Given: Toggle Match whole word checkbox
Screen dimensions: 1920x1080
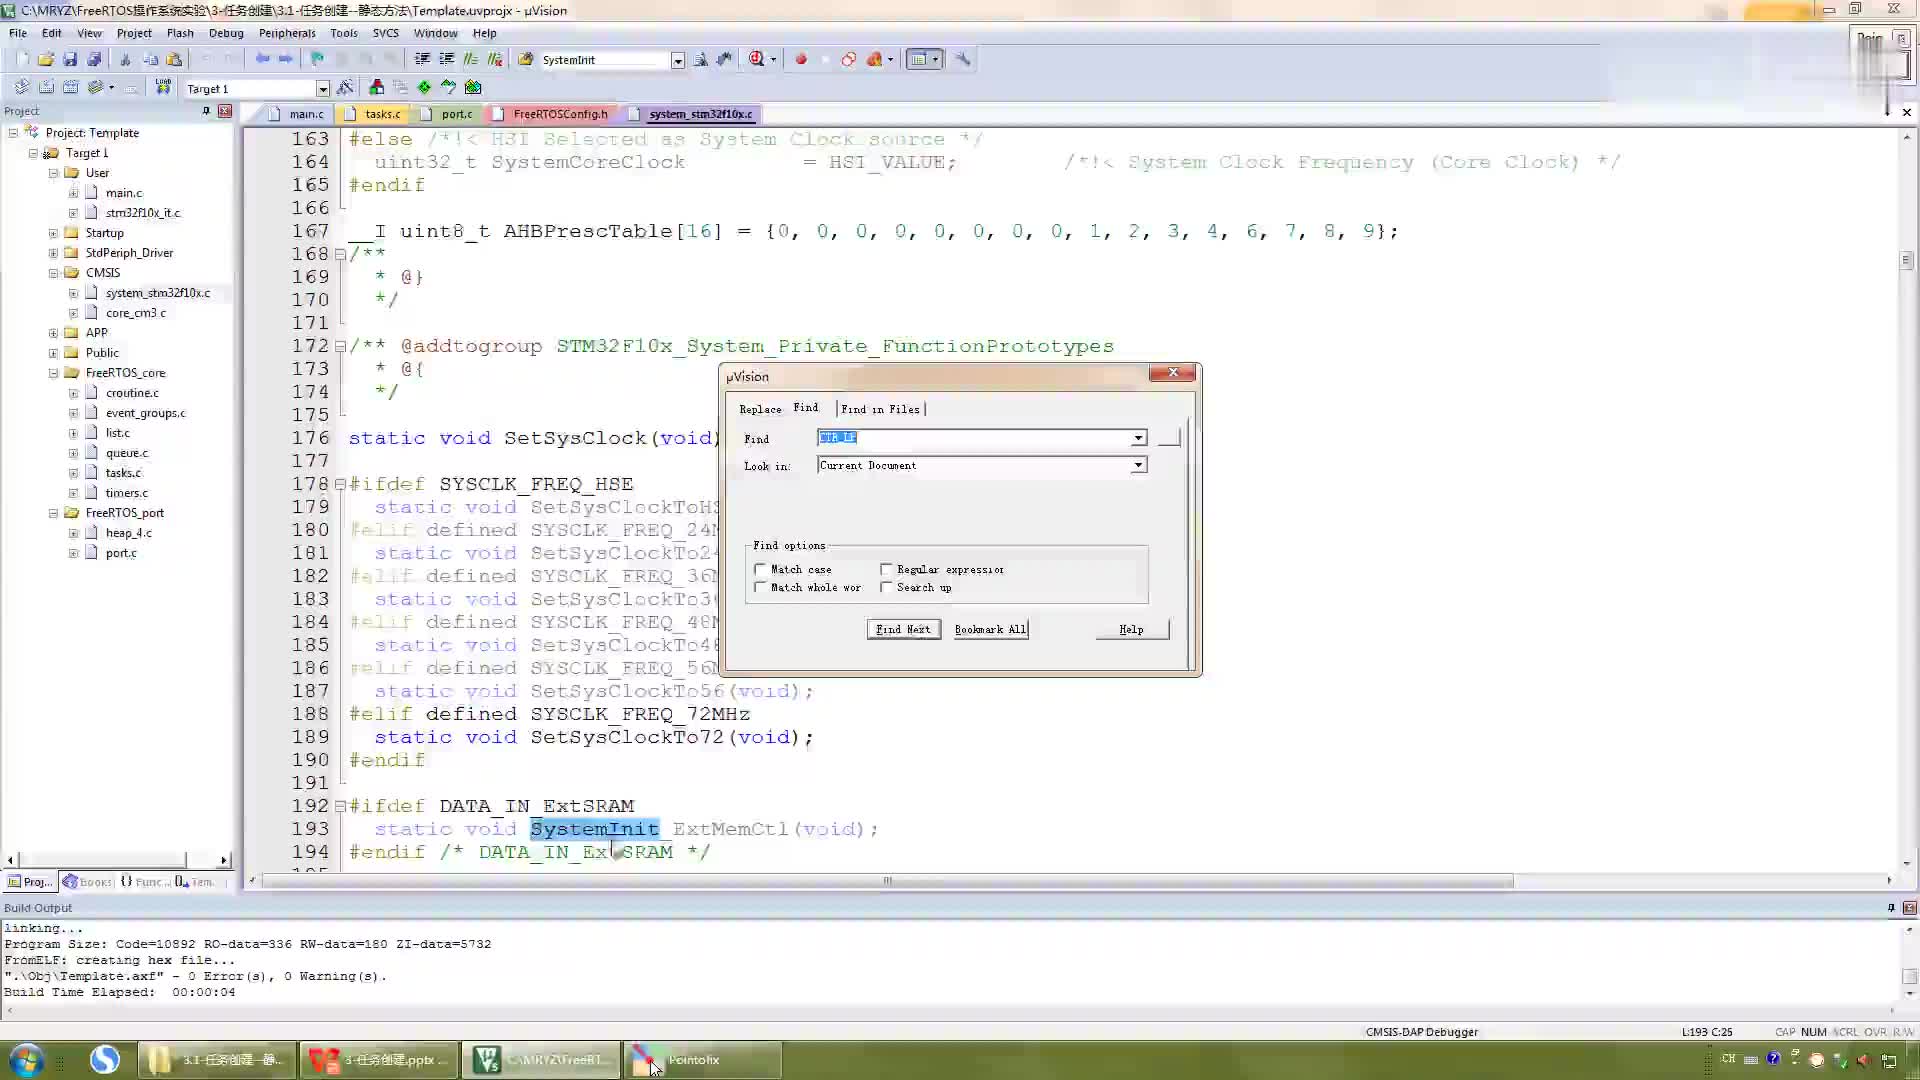Looking at the screenshot, I should click(760, 587).
